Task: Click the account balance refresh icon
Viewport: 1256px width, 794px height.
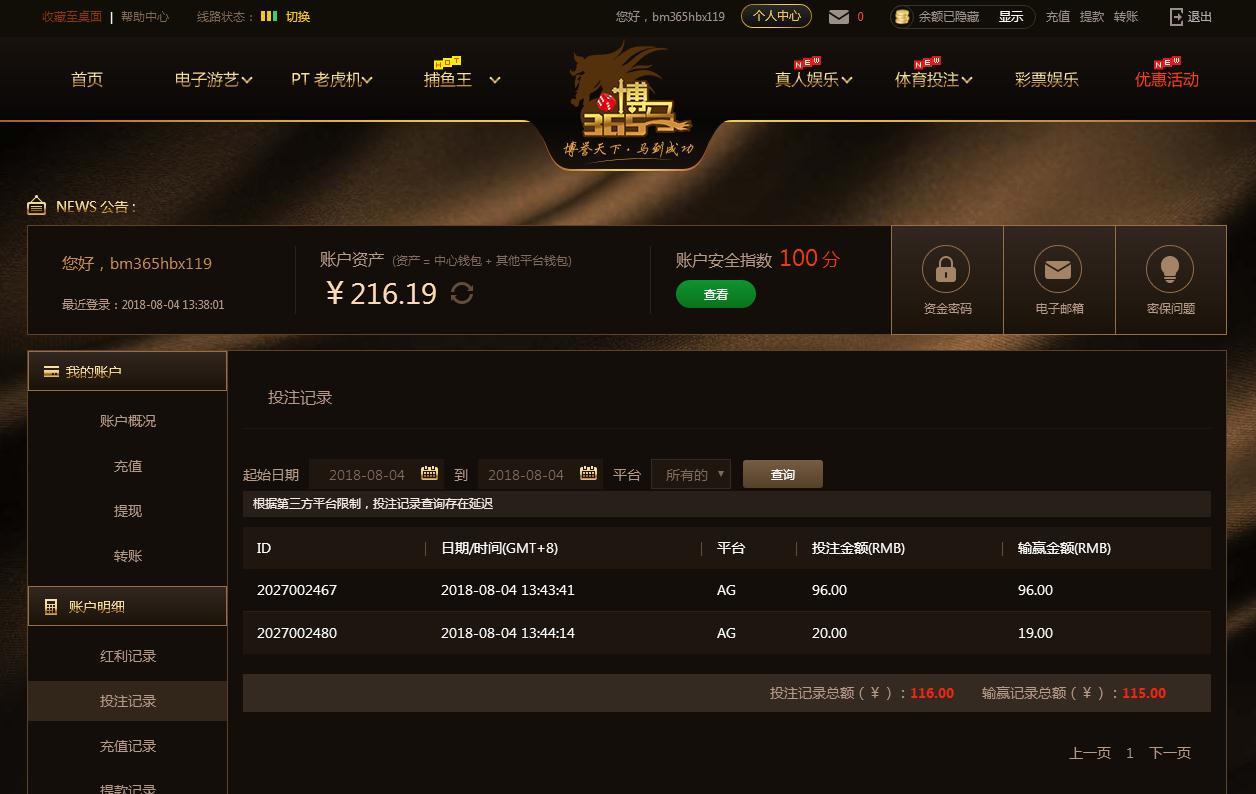Action: pyautogui.click(x=461, y=293)
